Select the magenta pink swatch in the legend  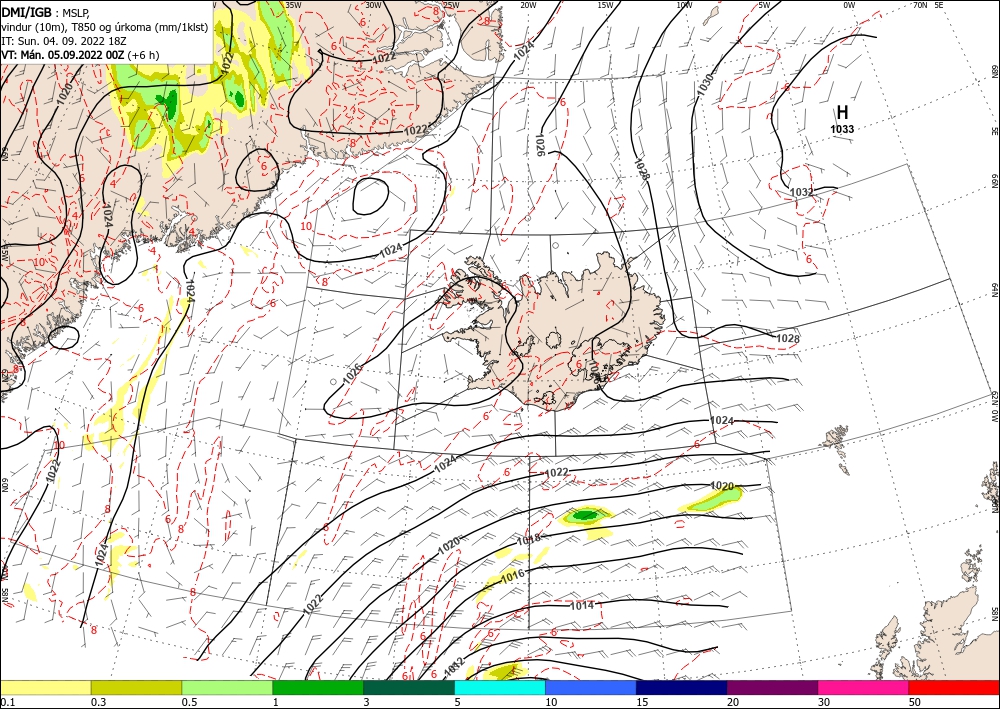click(864, 687)
